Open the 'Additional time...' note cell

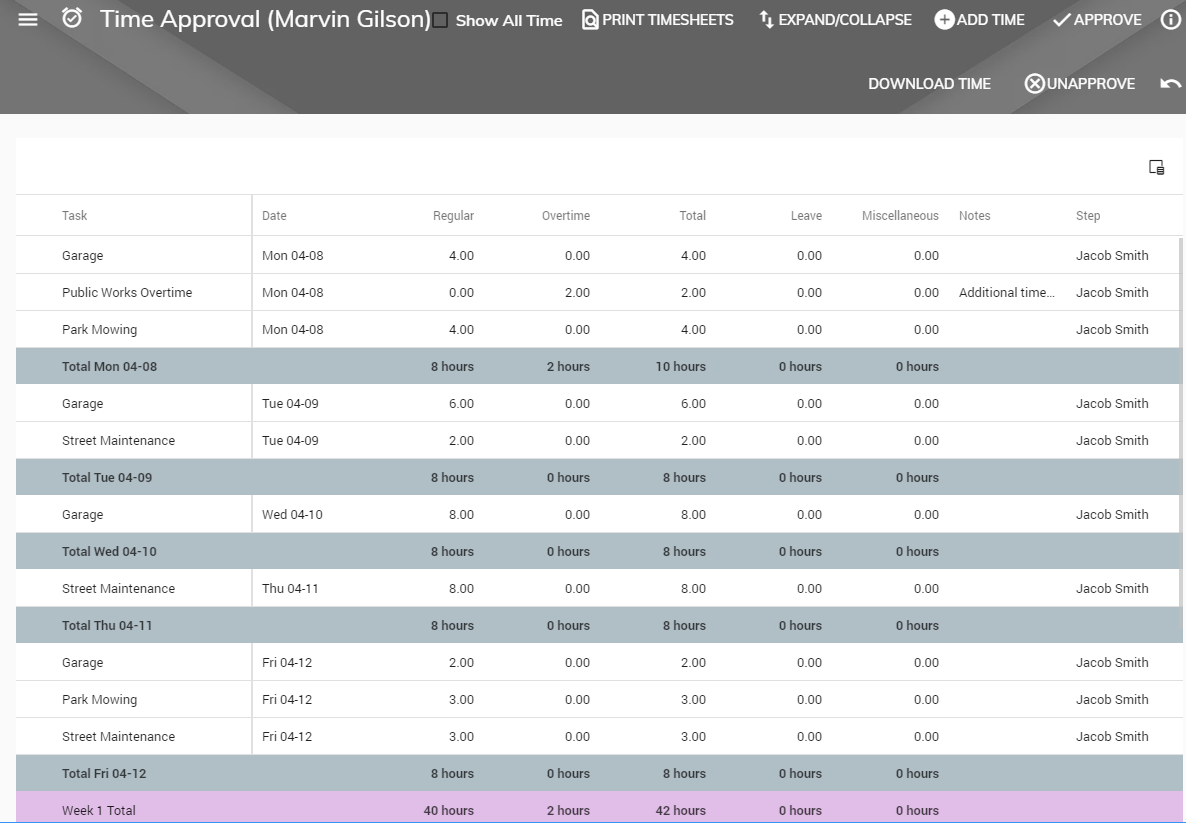(x=1006, y=293)
